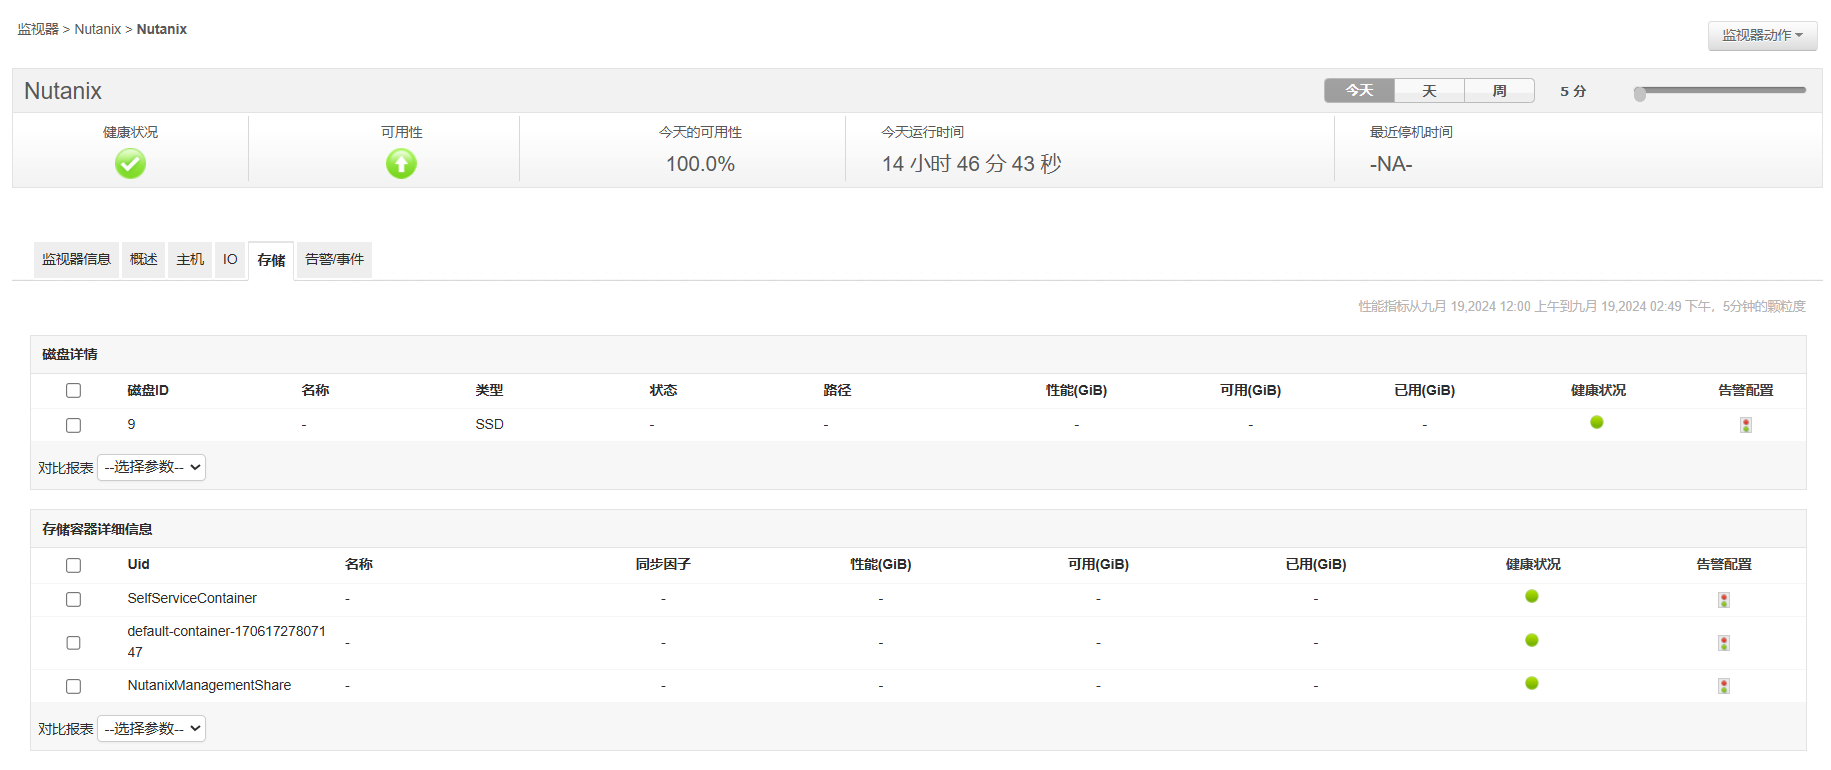This screenshot has width=1831, height=770.
Task: Check the box for disk ID 9
Action: (x=73, y=425)
